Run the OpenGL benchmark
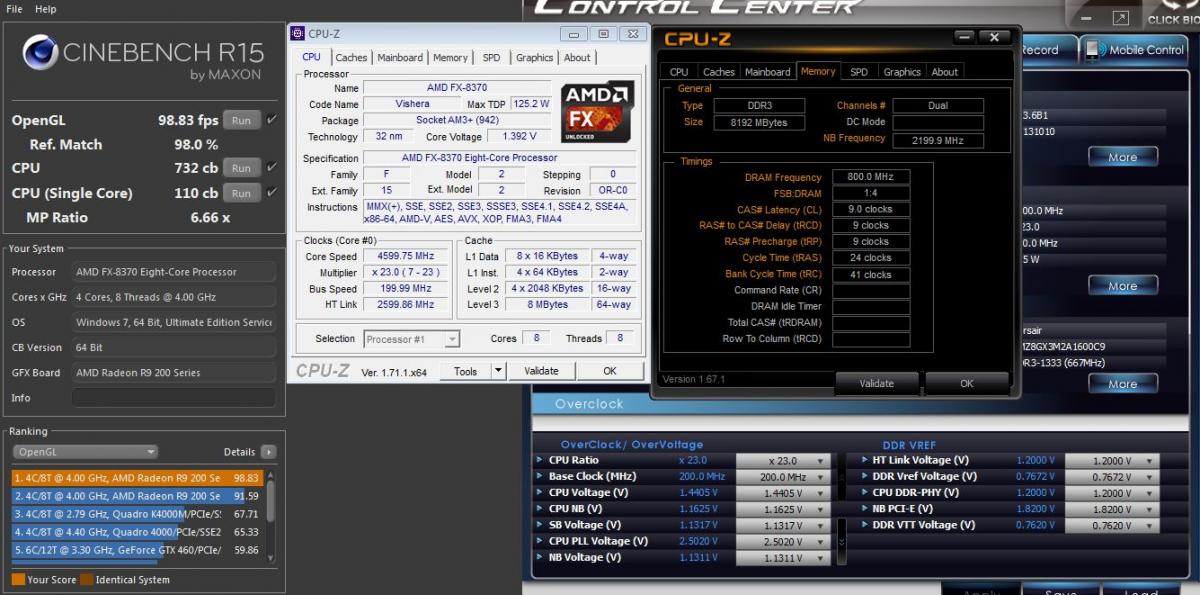 click(241, 120)
